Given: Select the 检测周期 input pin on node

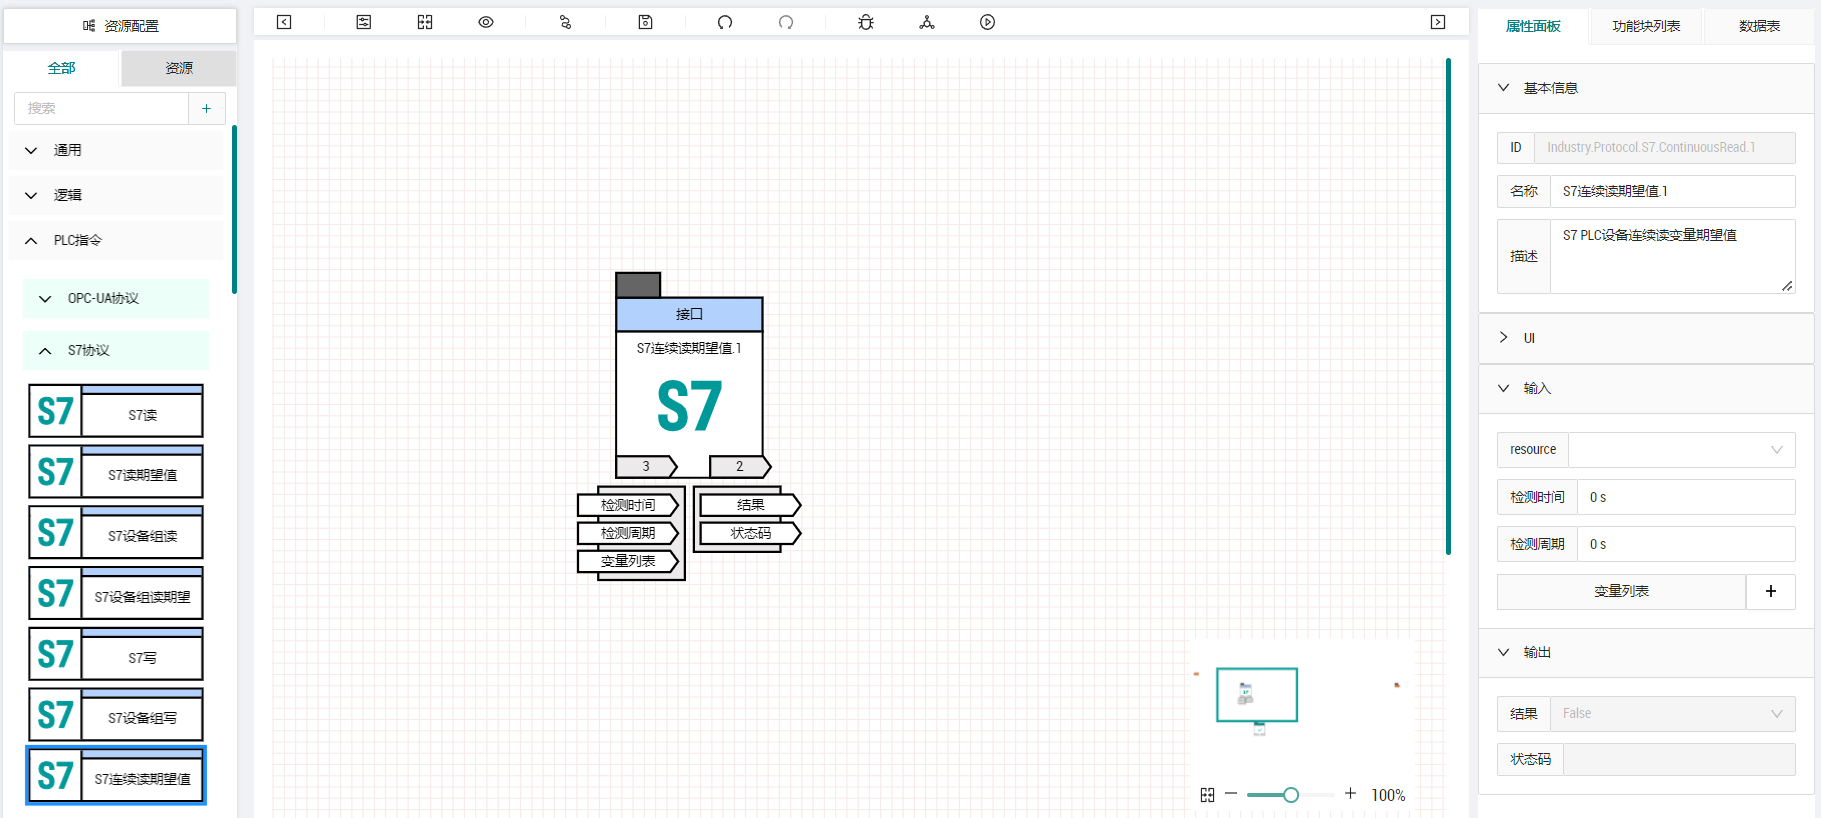Looking at the screenshot, I should point(628,533).
